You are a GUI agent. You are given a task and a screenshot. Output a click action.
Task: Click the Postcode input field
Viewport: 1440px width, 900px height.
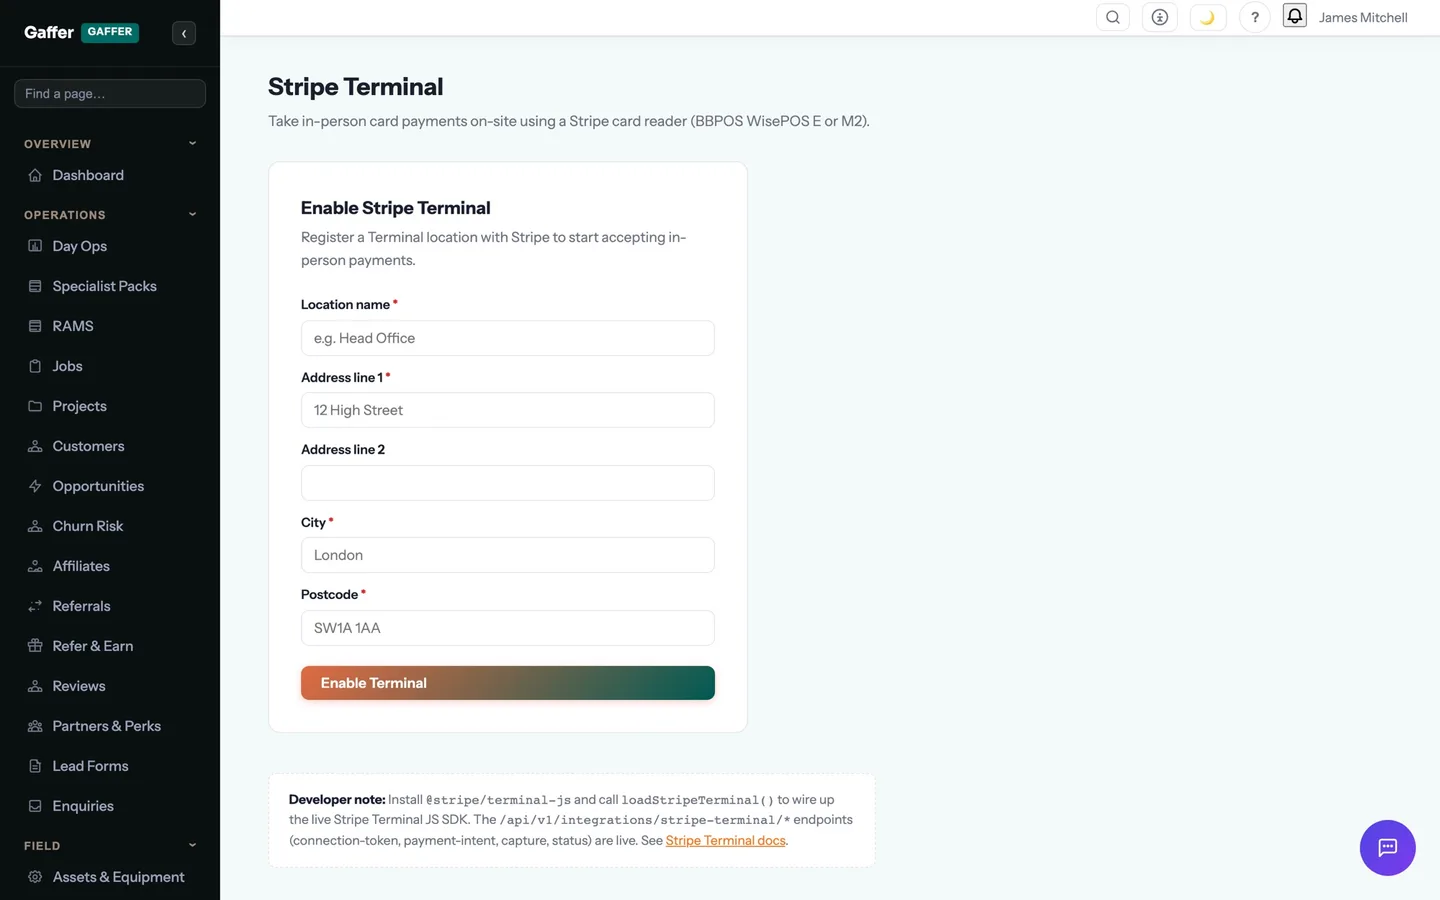(508, 628)
